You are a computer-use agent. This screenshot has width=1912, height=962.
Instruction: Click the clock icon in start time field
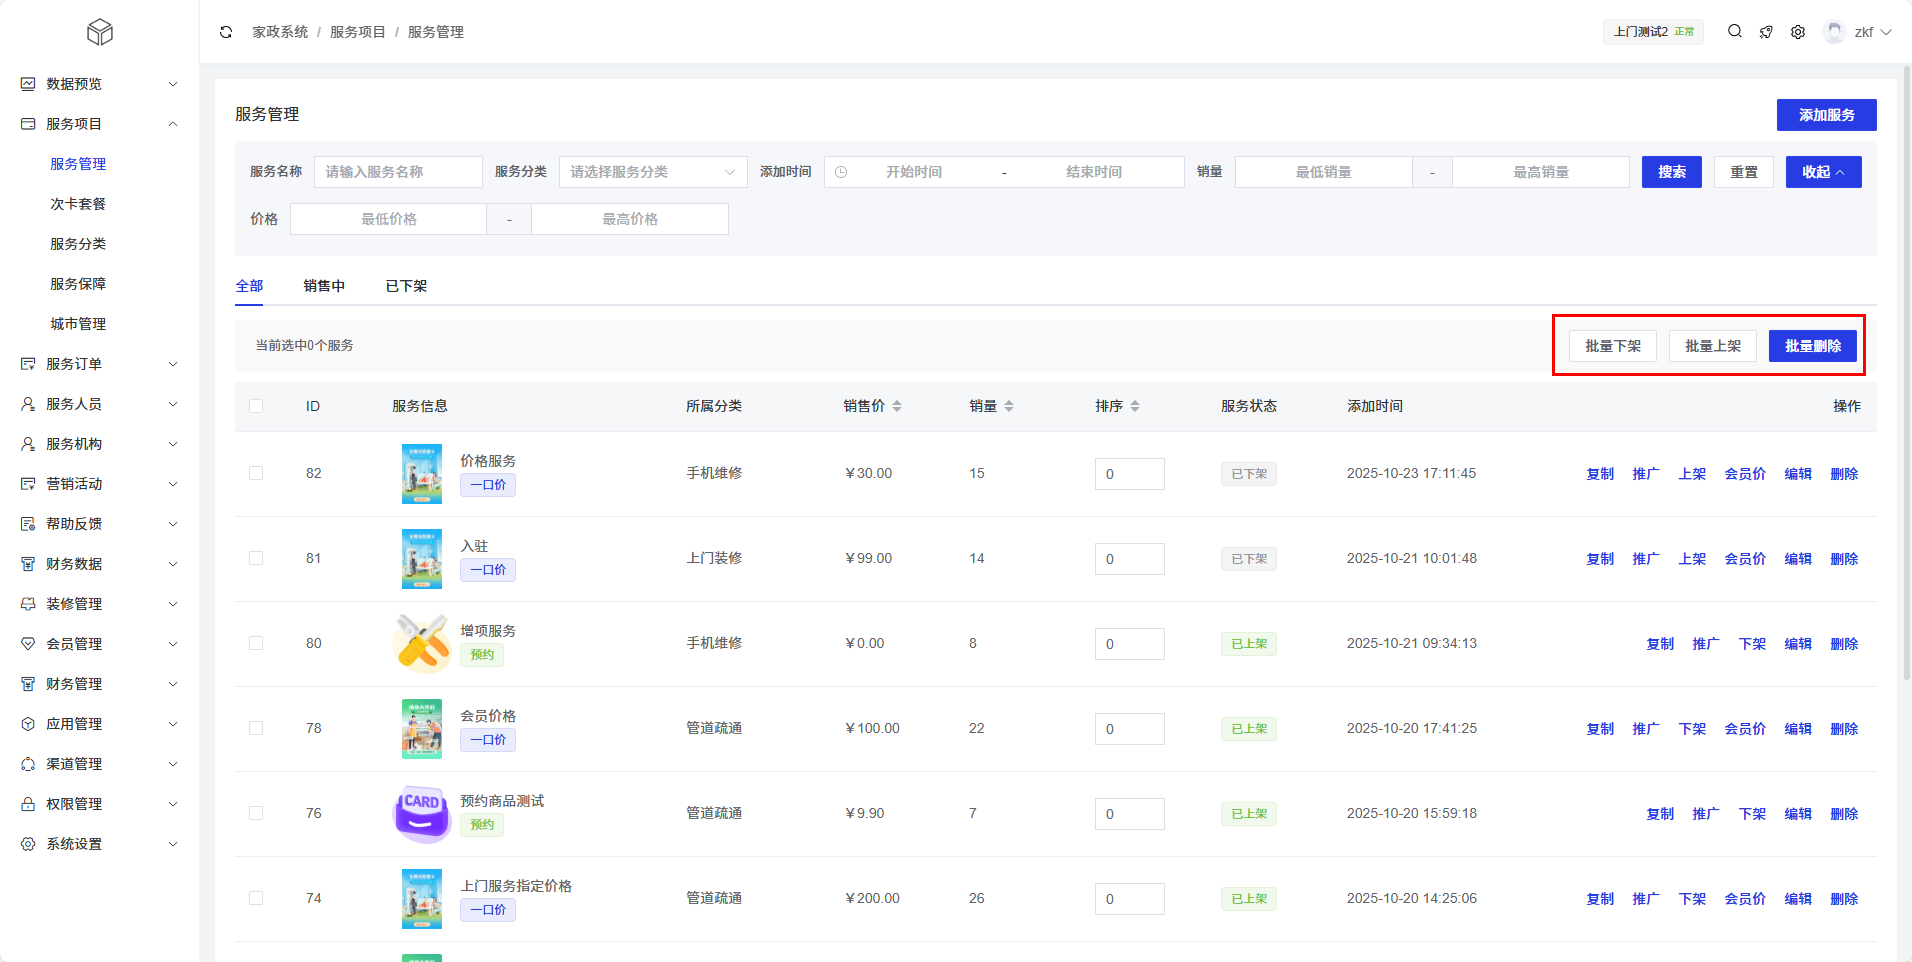841,172
